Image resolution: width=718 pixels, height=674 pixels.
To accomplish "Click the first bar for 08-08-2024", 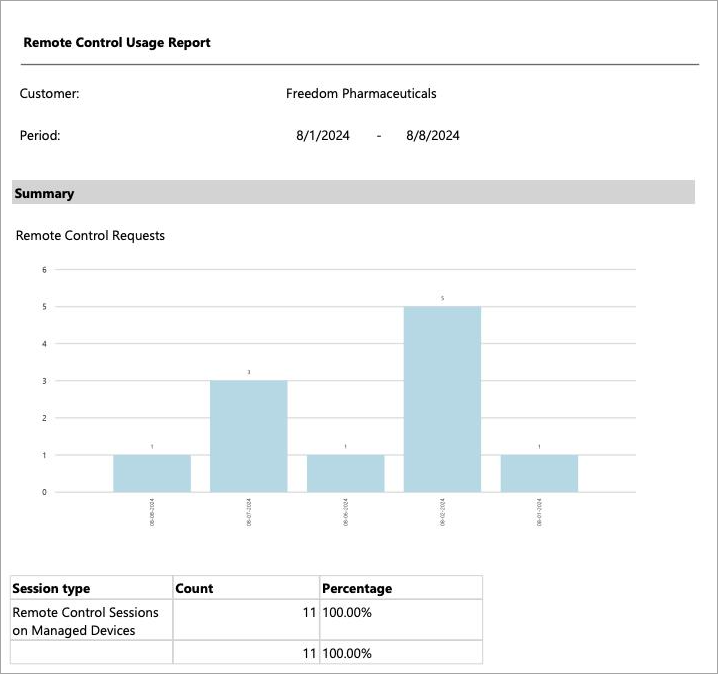I will [151, 473].
